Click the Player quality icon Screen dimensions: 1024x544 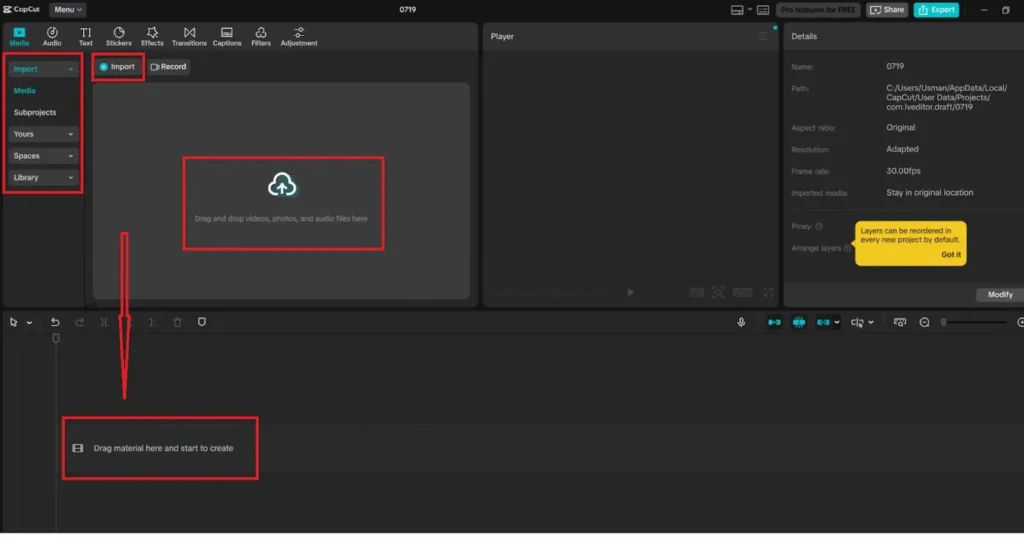pyautogui.click(x=697, y=293)
